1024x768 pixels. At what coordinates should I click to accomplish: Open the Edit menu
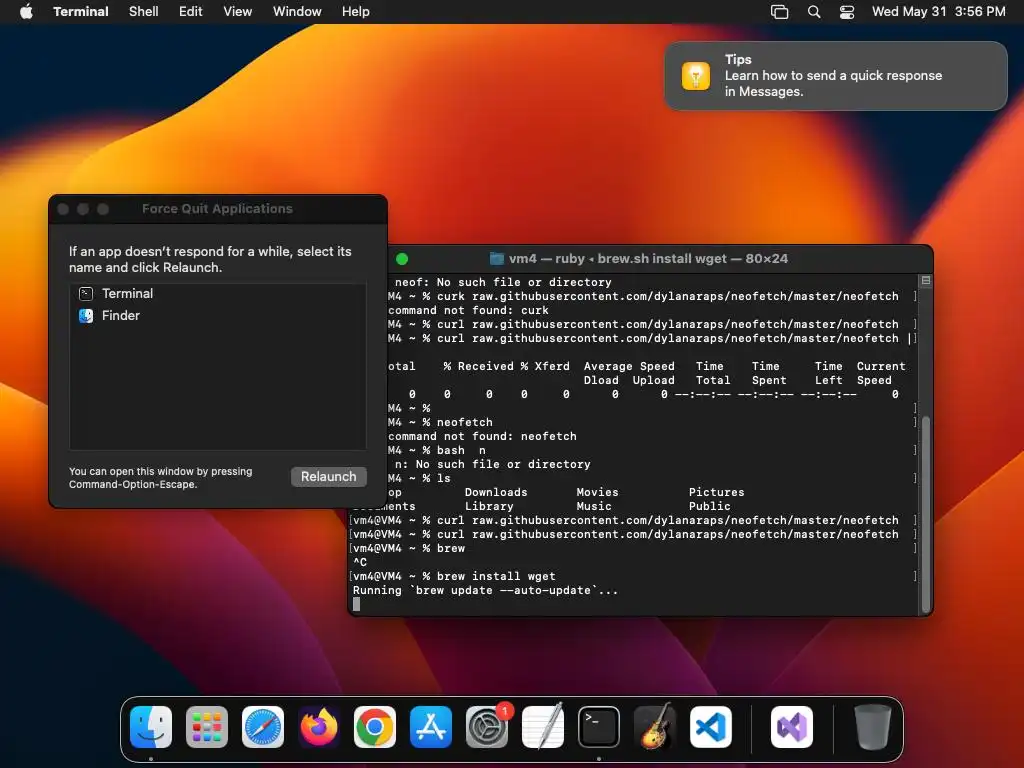190,11
